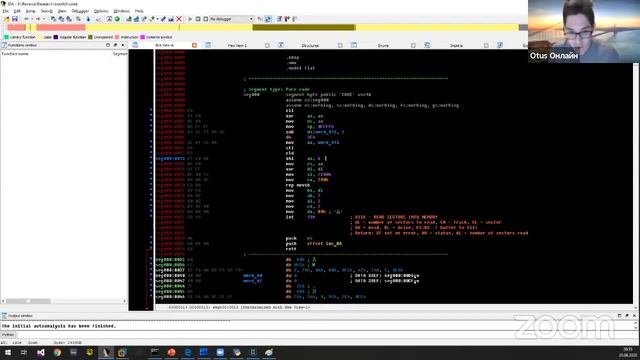Click the retf instruction line

pyautogui.click(x=291, y=249)
